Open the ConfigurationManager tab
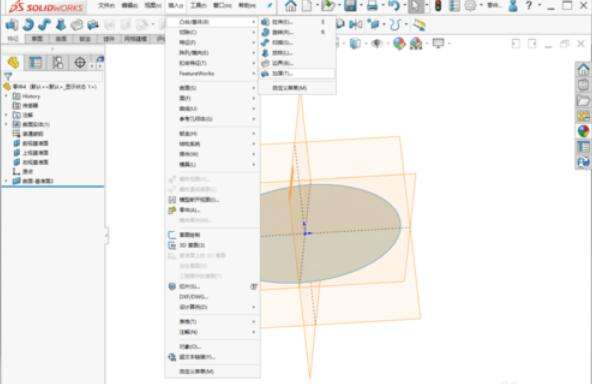Image resolution: width=592 pixels, height=384 pixels. [x=58, y=62]
